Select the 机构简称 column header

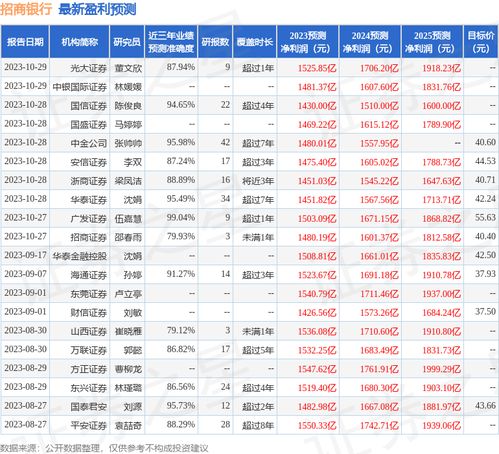[x=80, y=42]
